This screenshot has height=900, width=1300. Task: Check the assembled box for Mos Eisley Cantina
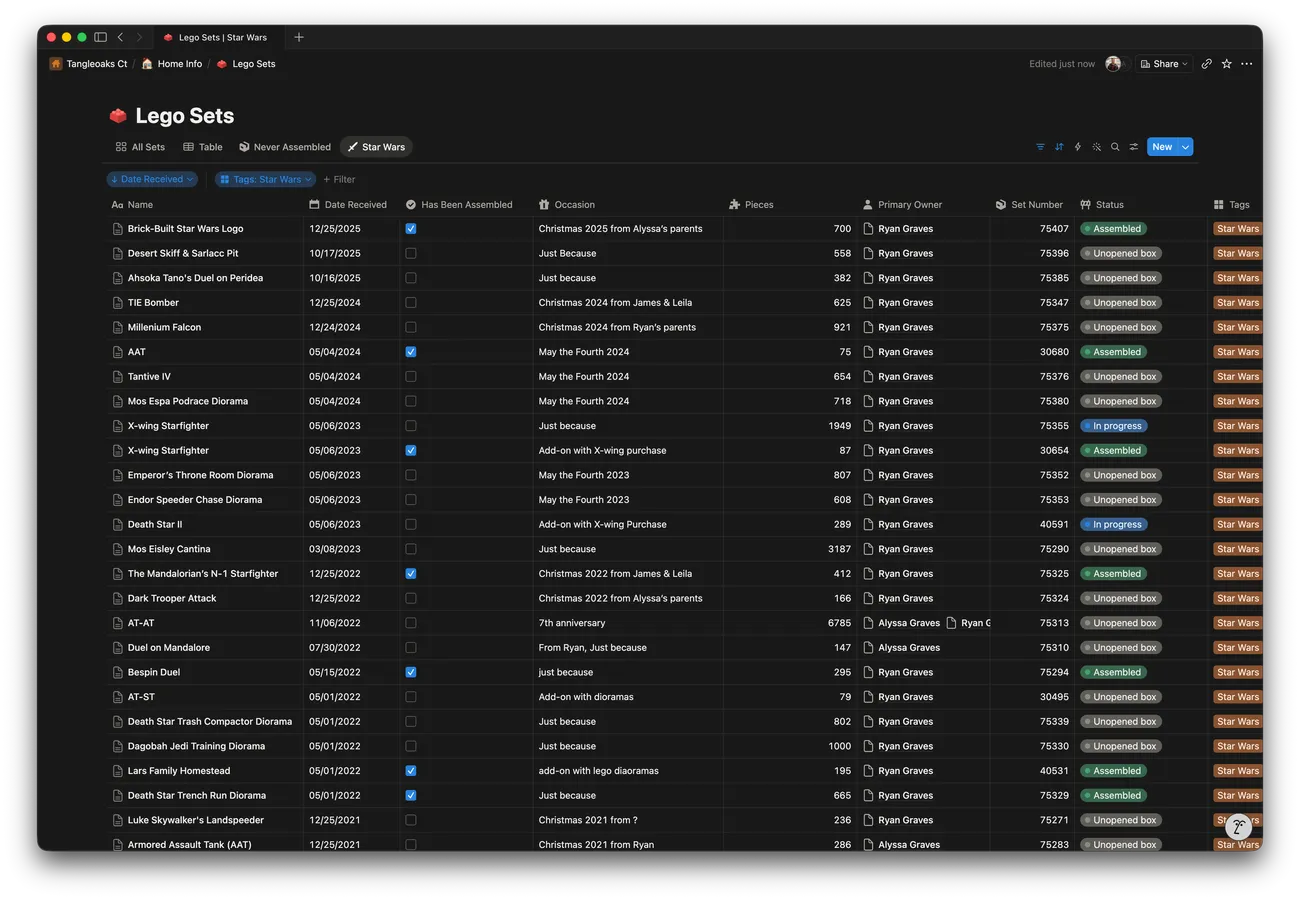[411, 549]
